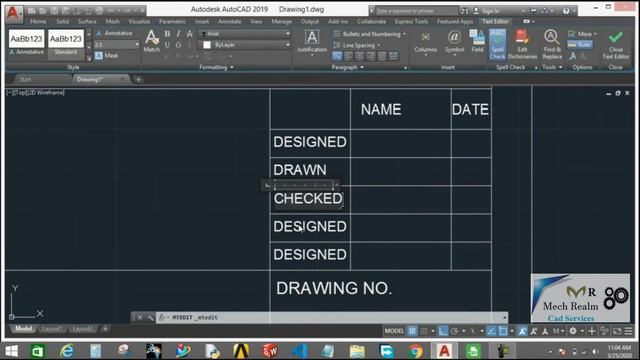640x360 pixels.
Task: Switch to the Model layout tab
Action: 23,329
